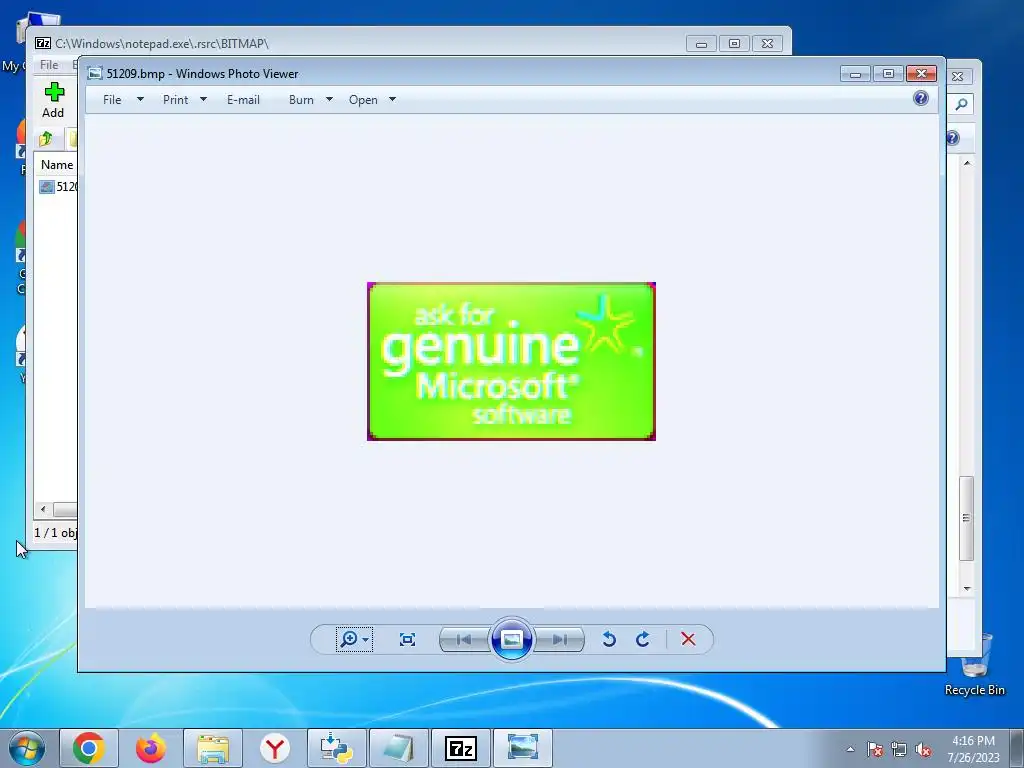Launch Yandex browser from taskbar
Screen dimensions: 1024x768
[275, 748]
